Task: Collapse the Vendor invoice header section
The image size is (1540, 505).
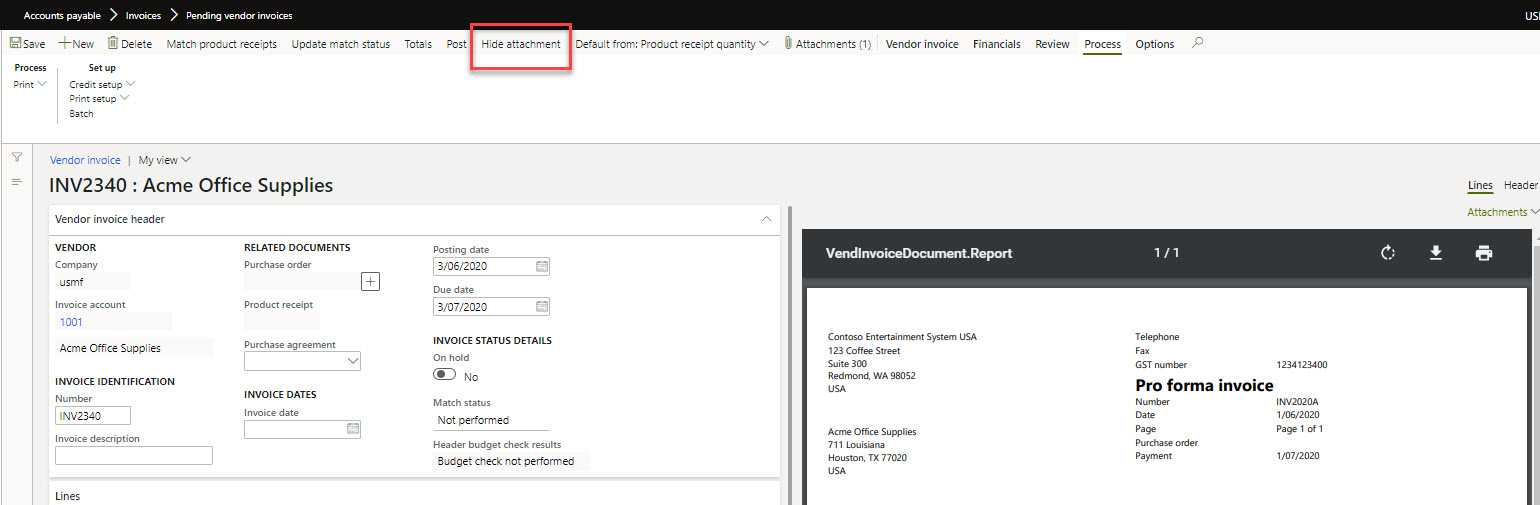Action: [766, 219]
